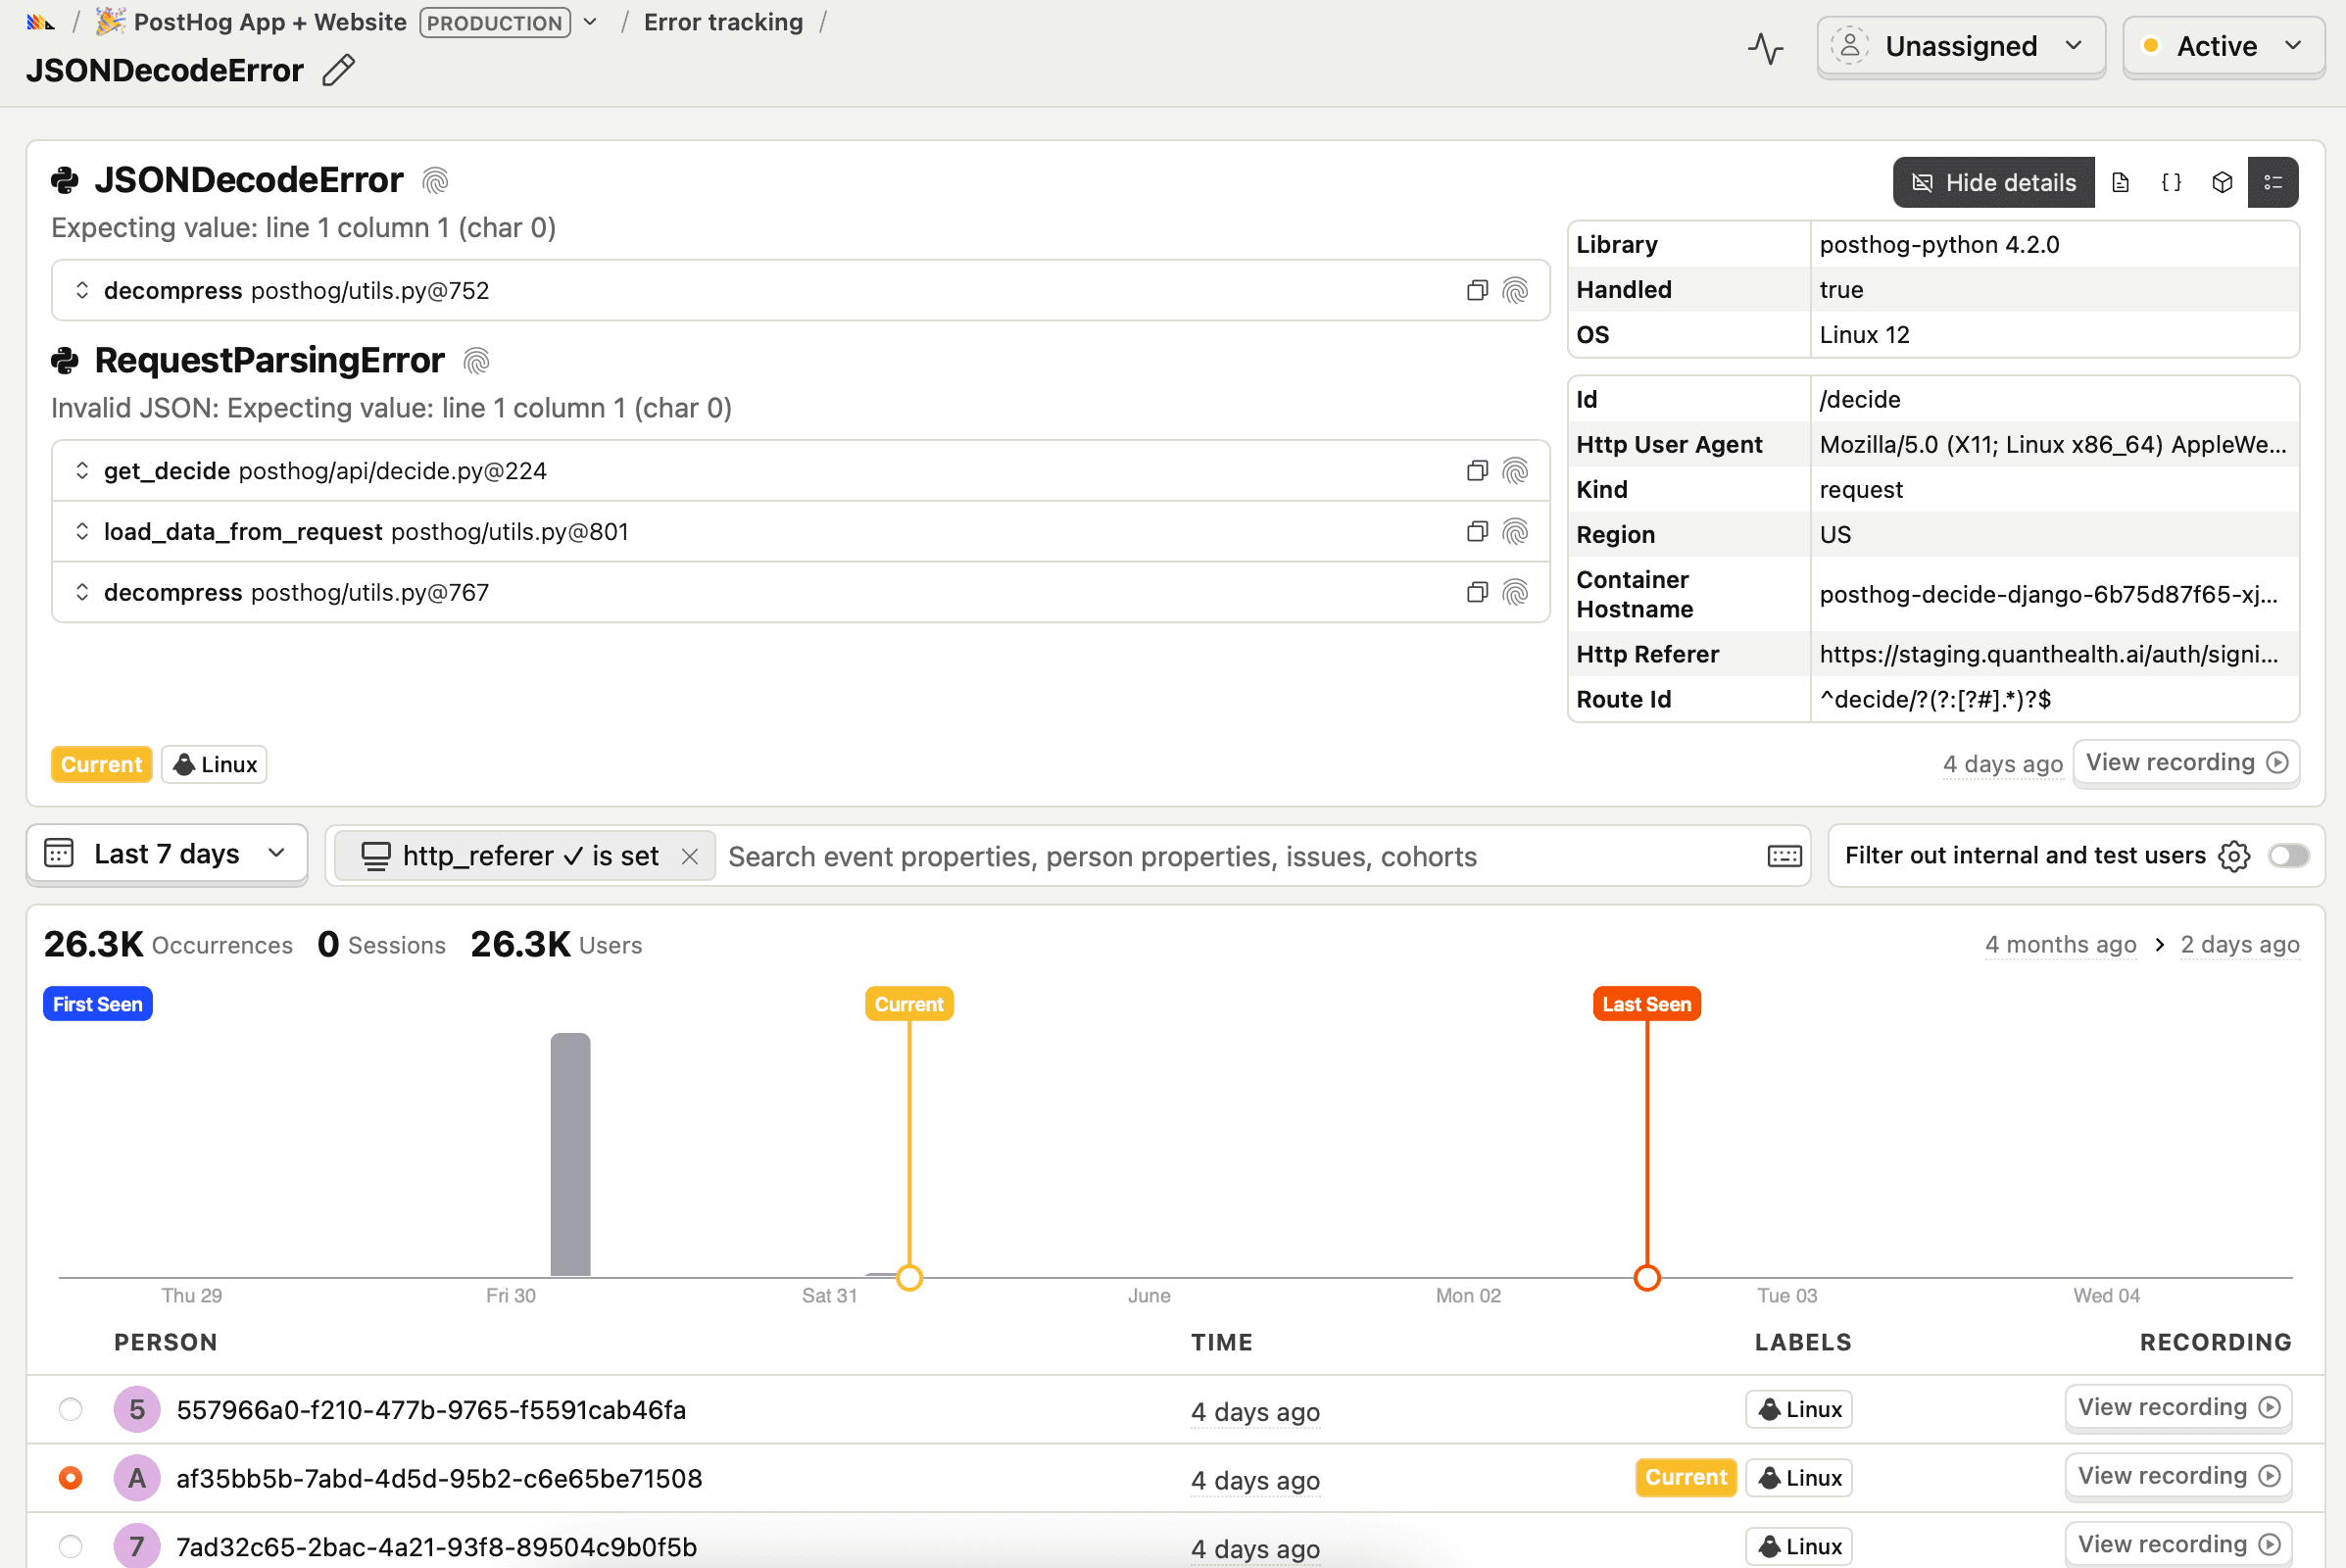Click the avatar of person af35bb5b

[x=137, y=1478]
